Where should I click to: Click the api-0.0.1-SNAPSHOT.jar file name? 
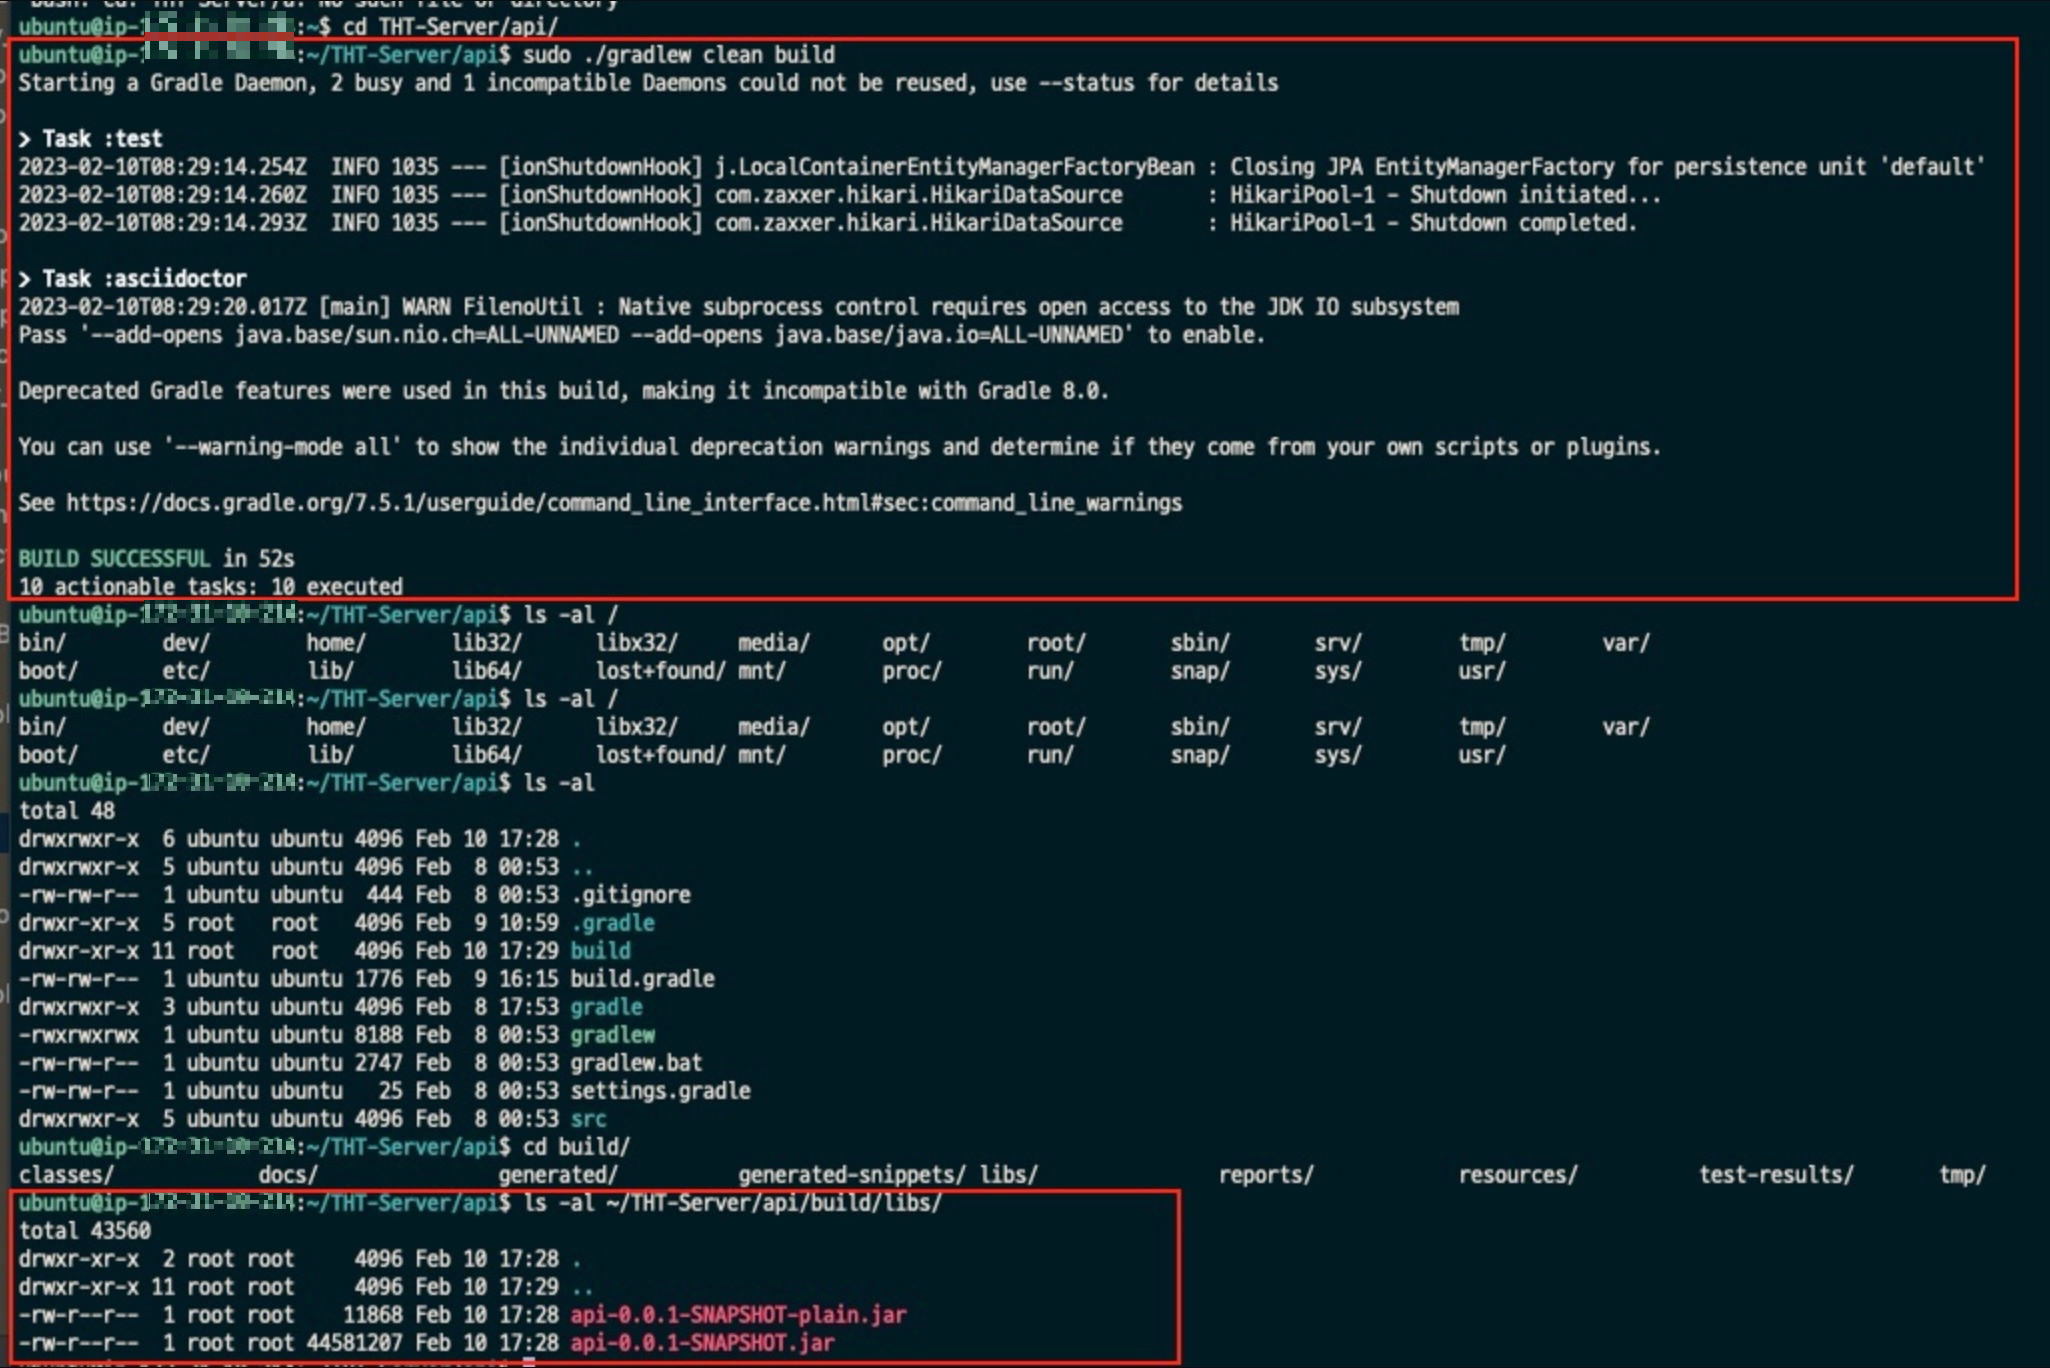[702, 1343]
